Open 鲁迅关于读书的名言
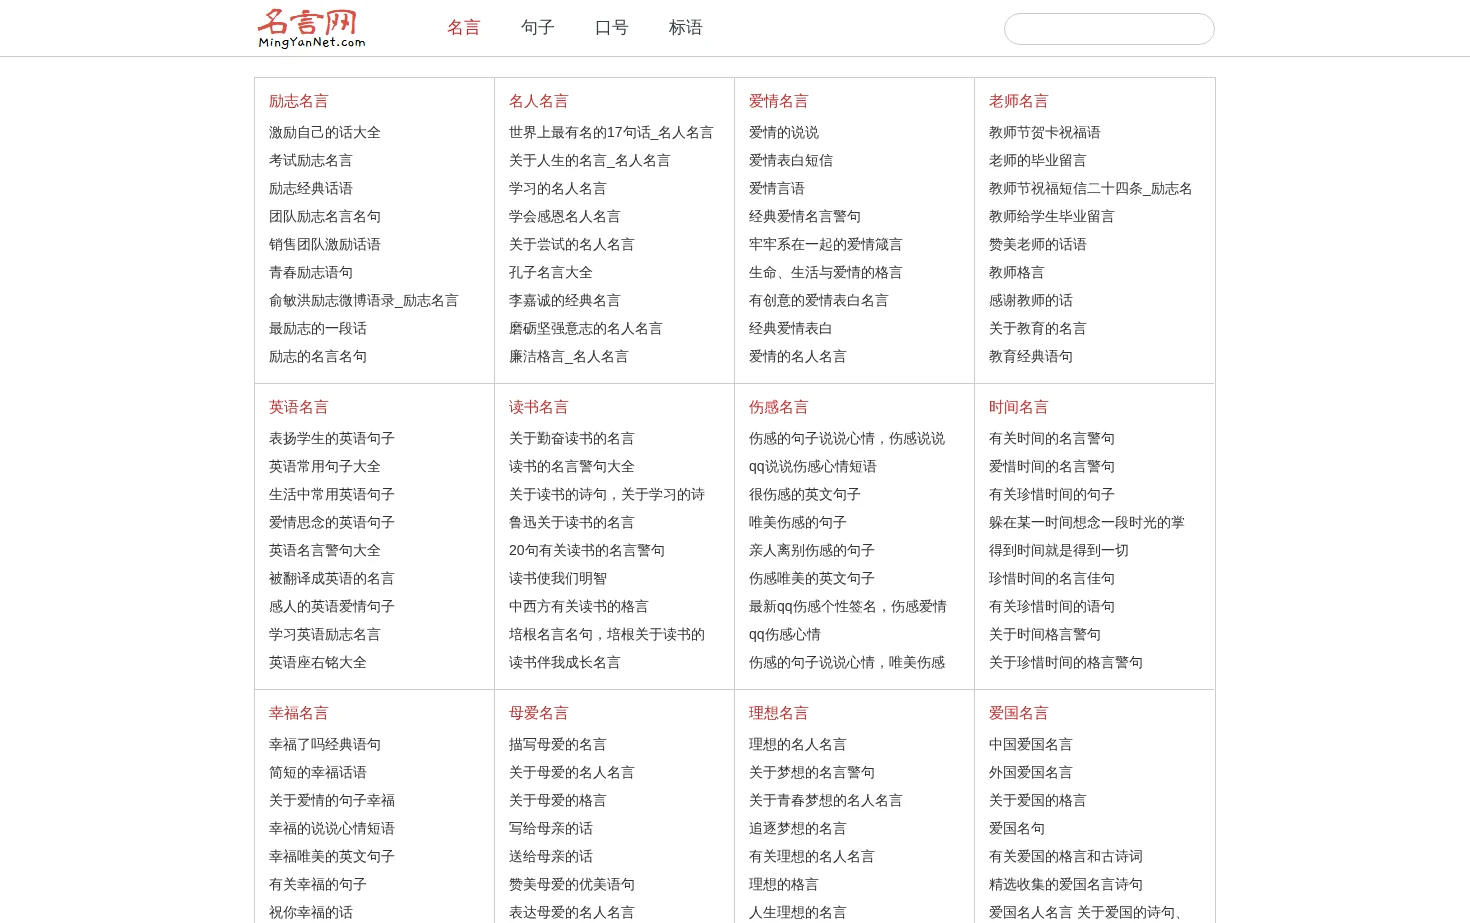This screenshot has height=923, width=1470. coord(572,522)
